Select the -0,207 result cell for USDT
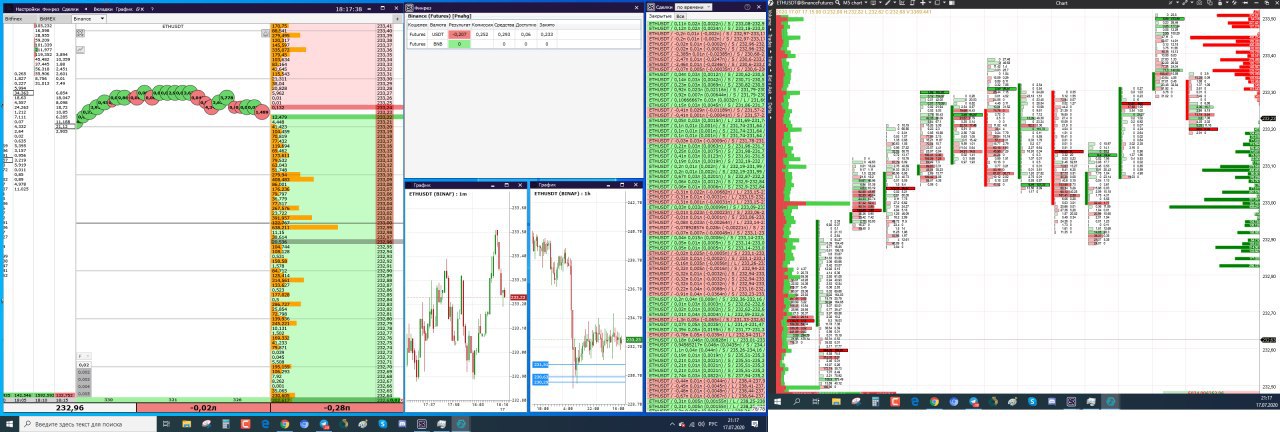The width and height of the screenshot is (1280, 432). coord(459,35)
